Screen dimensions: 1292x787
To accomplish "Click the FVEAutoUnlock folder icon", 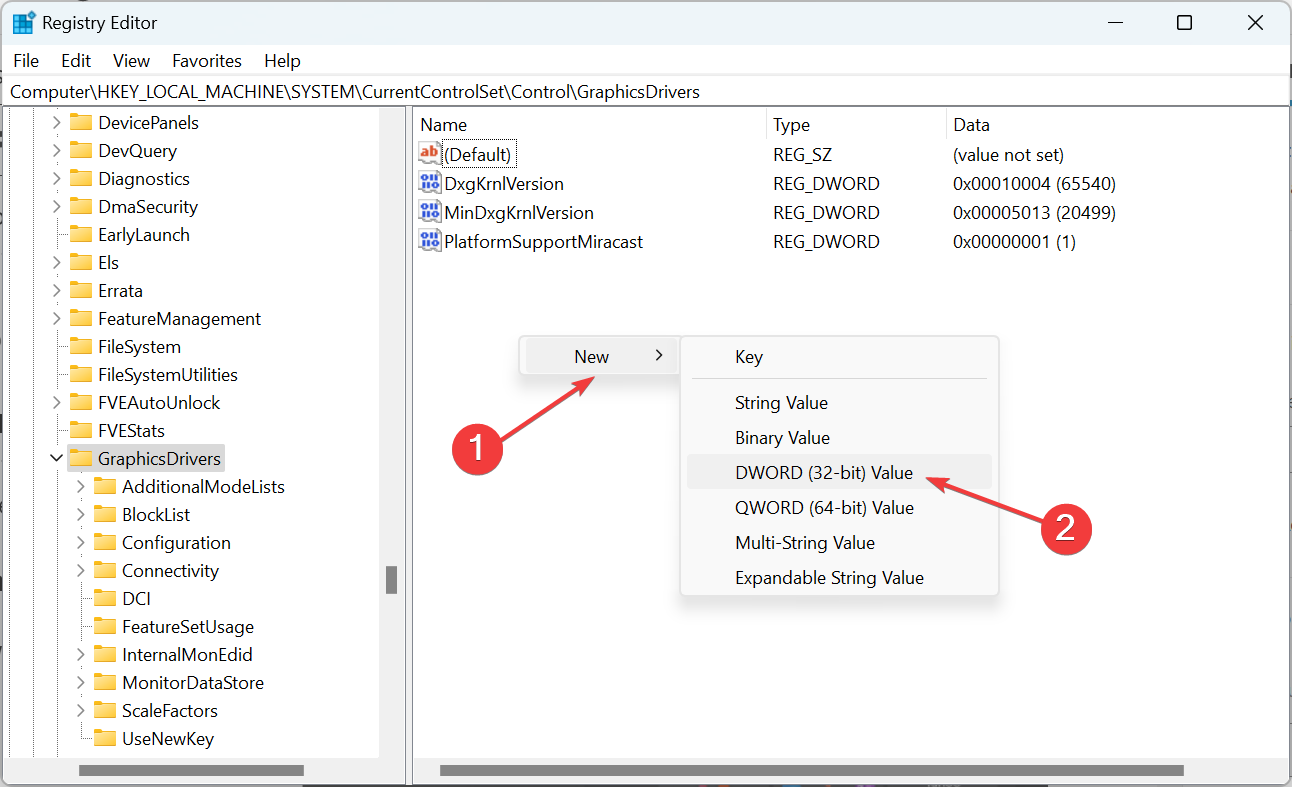I will [81, 402].
